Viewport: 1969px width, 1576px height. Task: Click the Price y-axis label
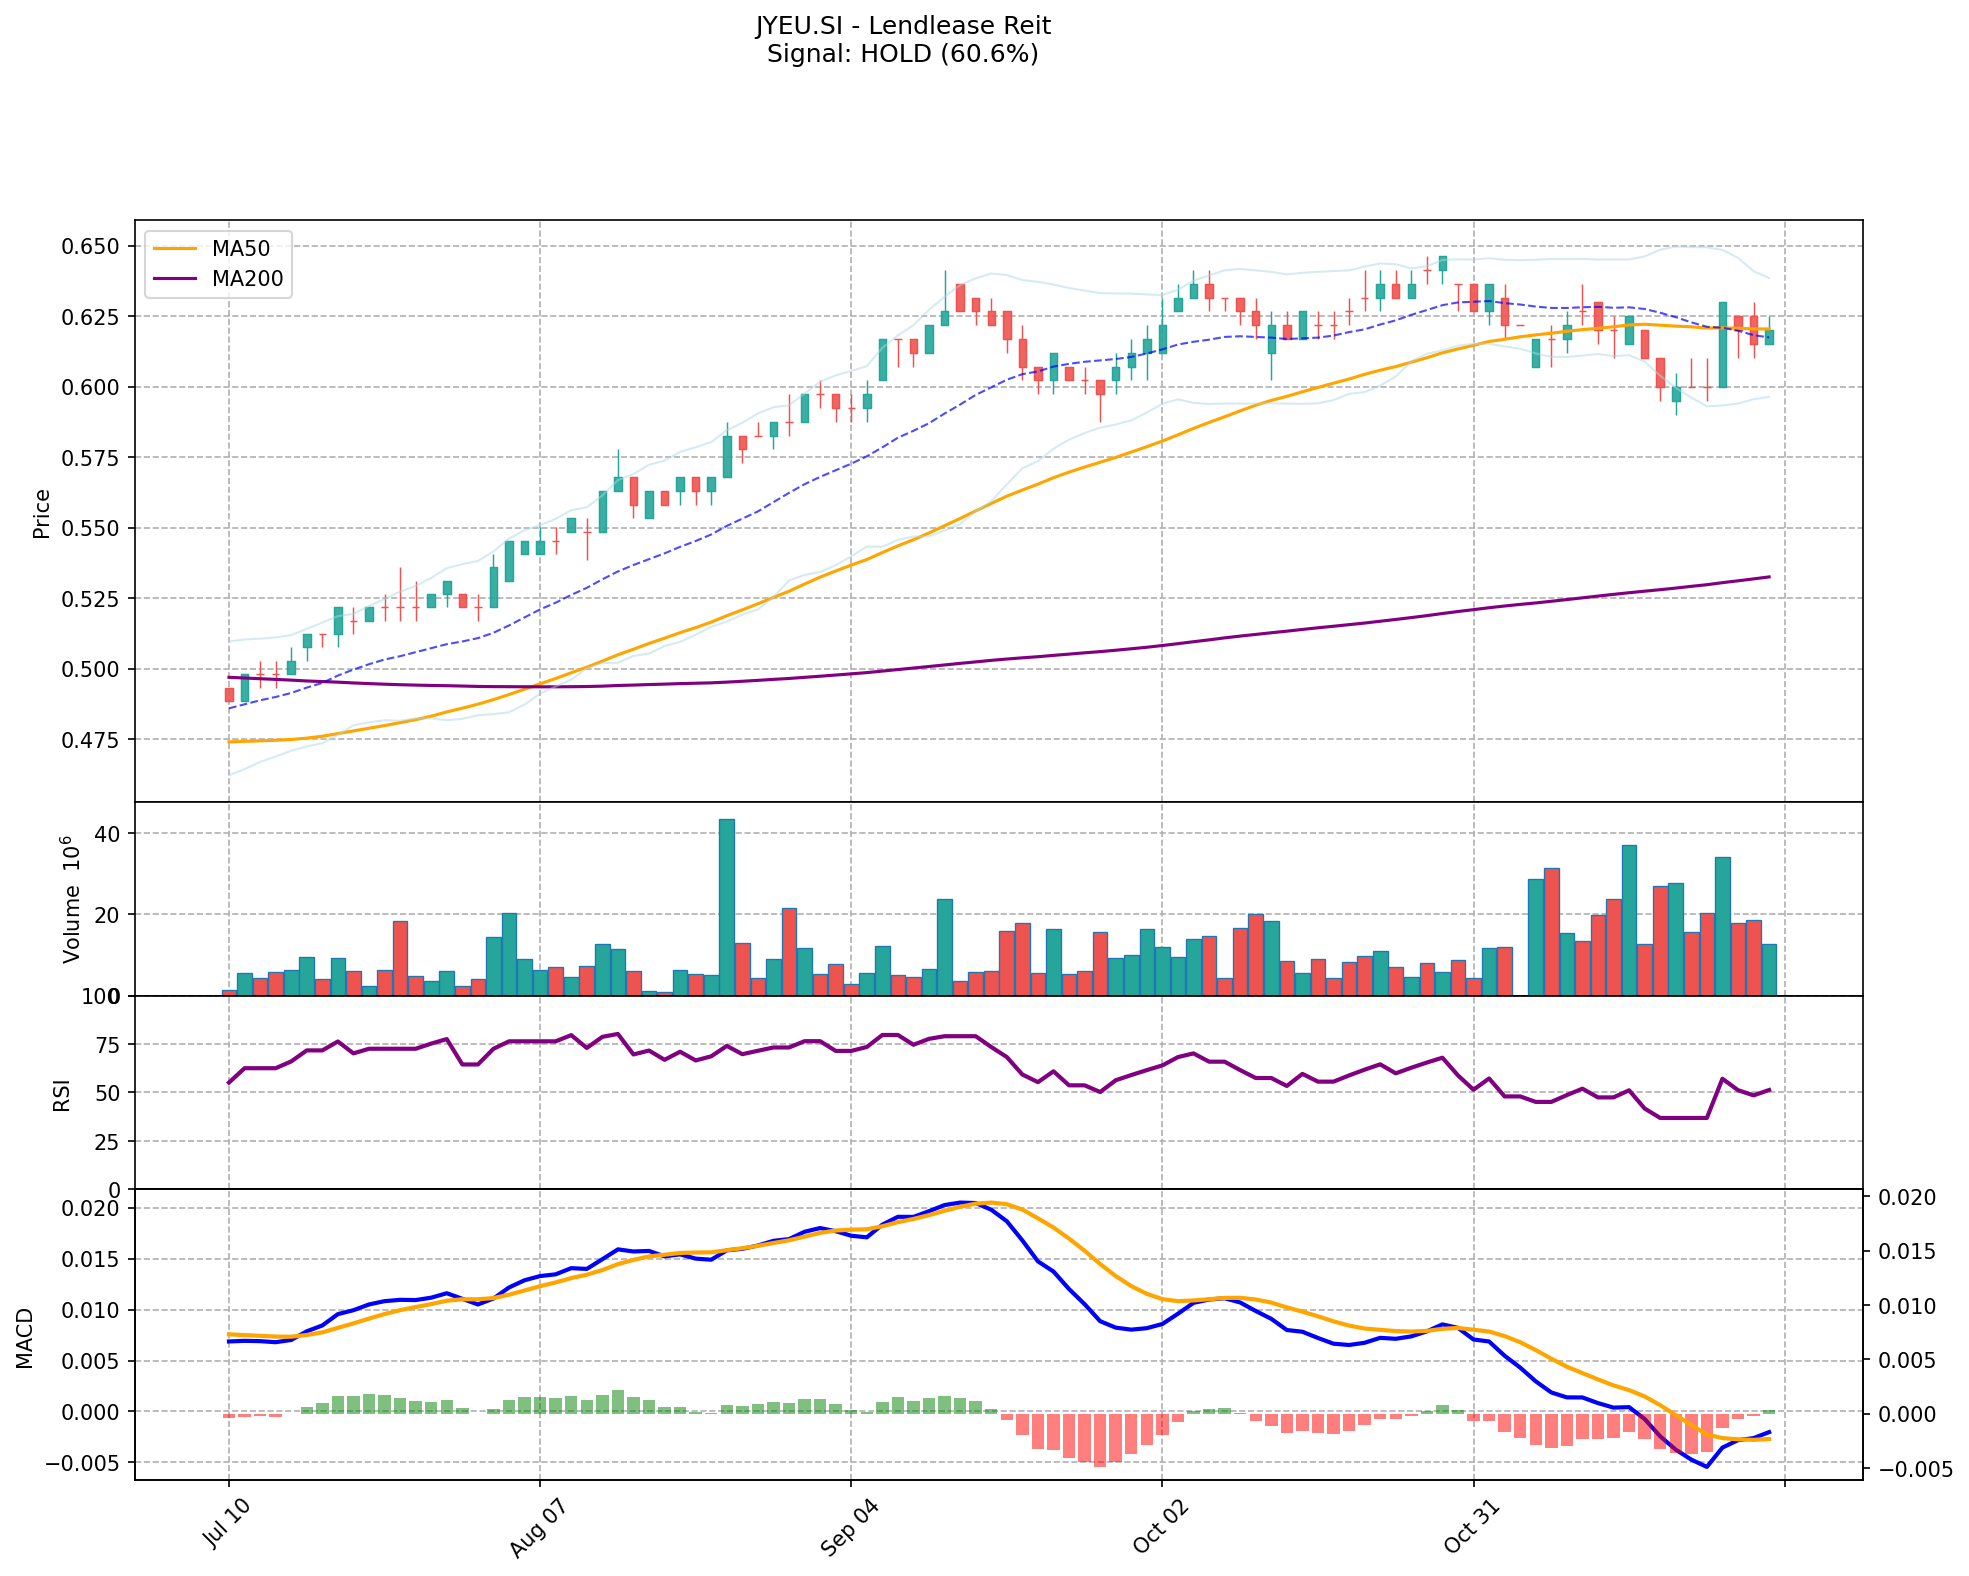click(x=42, y=513)
